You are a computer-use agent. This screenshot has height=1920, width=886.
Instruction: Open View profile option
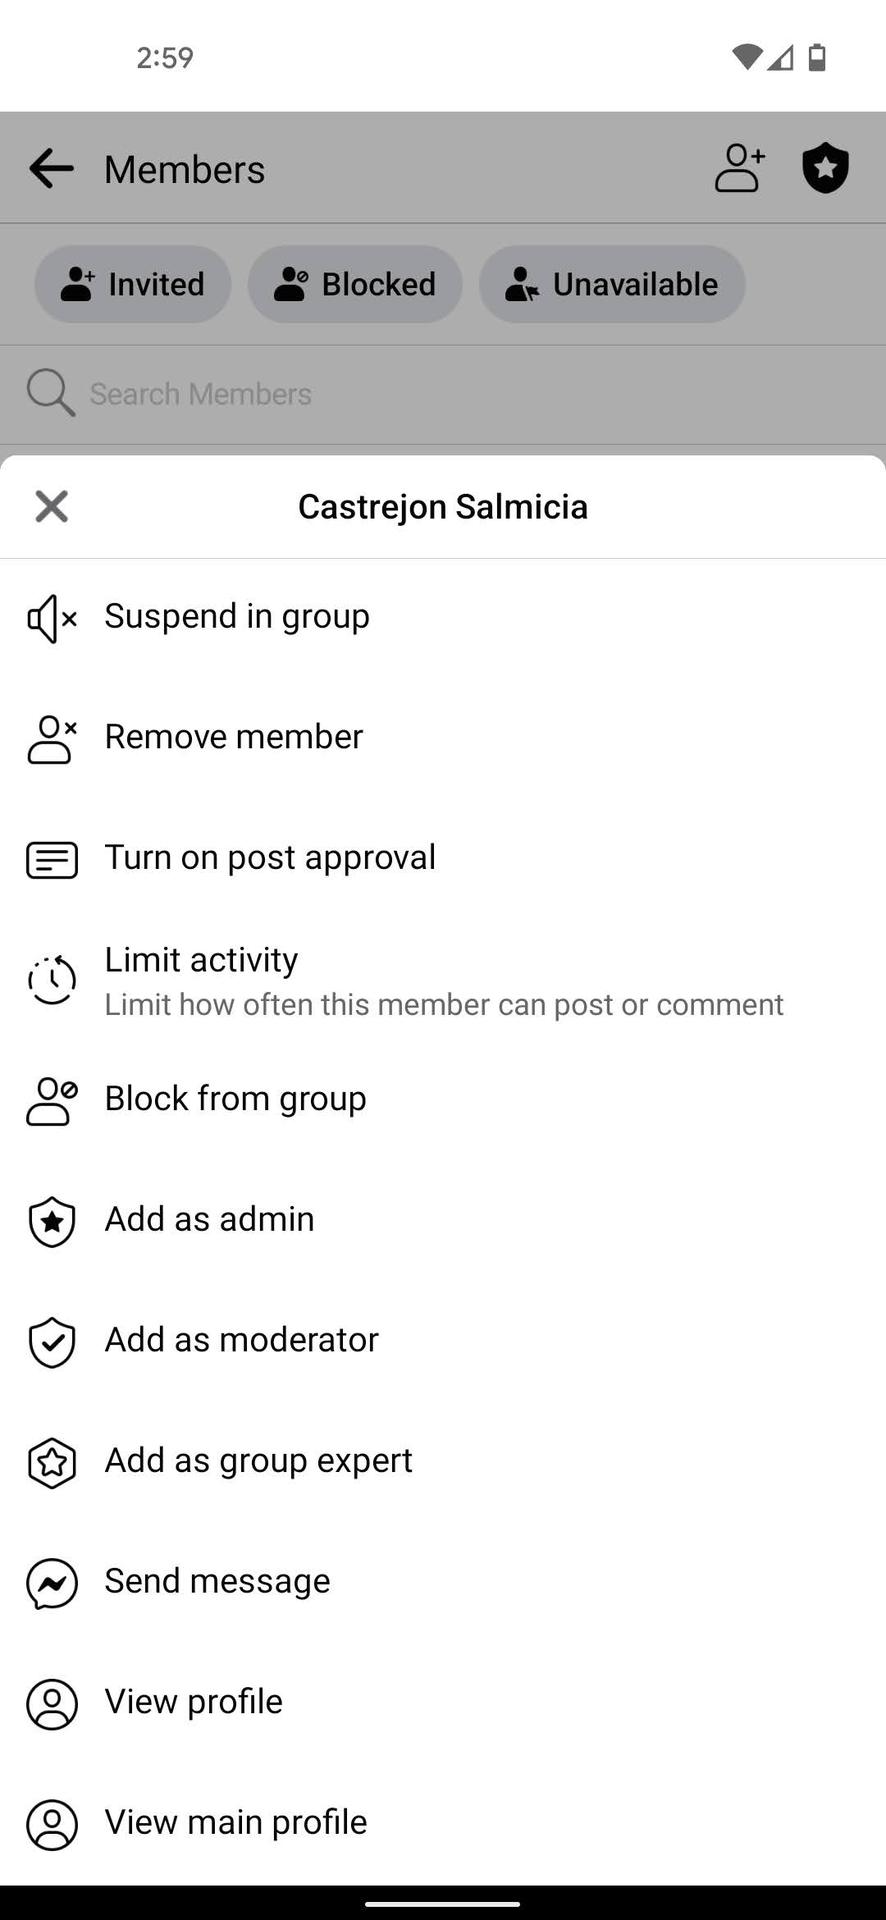coord(194,1702)
